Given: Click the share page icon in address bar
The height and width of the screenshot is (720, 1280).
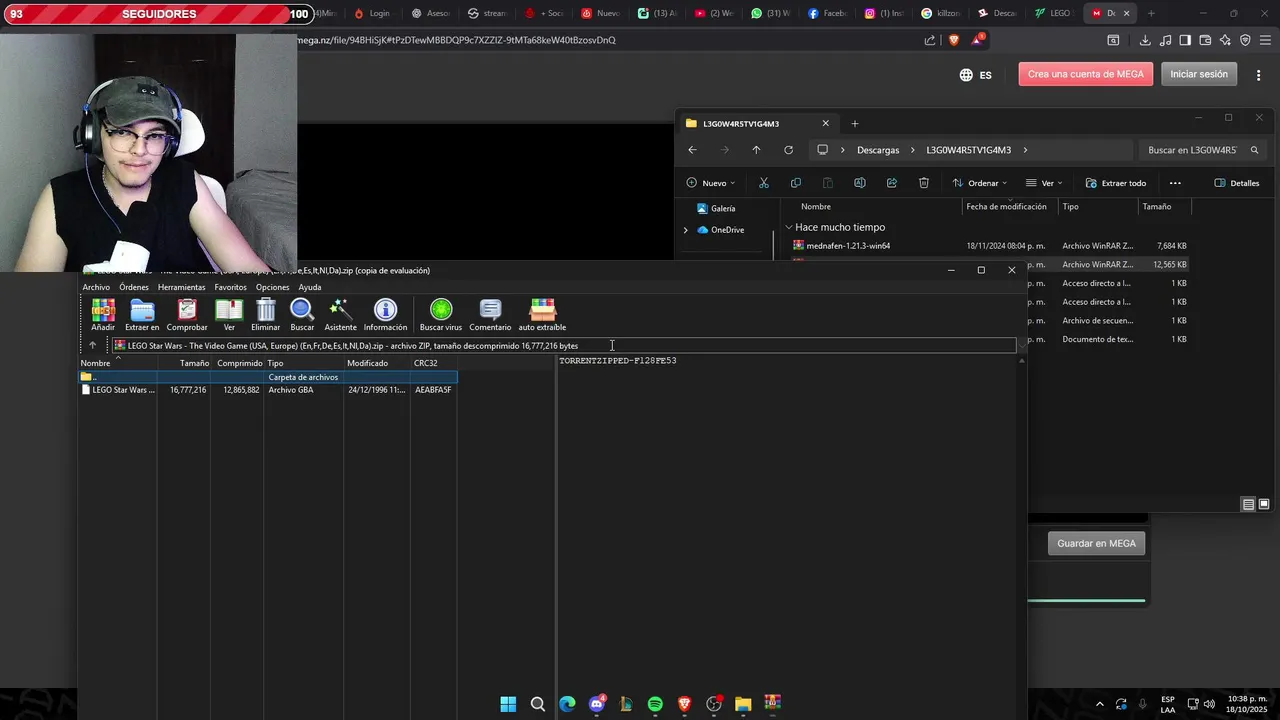Looking at the screenshot, I should 930,40.
